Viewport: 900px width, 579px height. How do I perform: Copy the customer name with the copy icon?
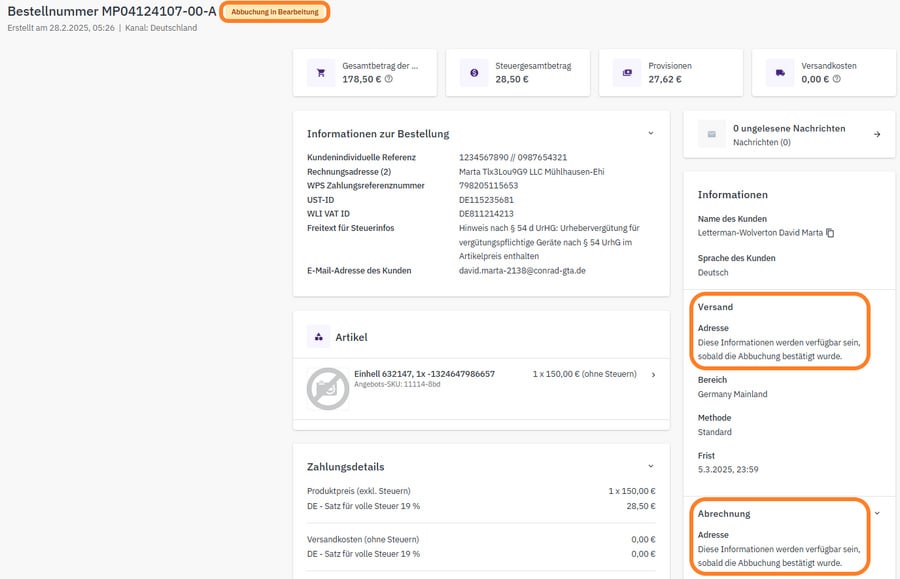coord(830,233)
